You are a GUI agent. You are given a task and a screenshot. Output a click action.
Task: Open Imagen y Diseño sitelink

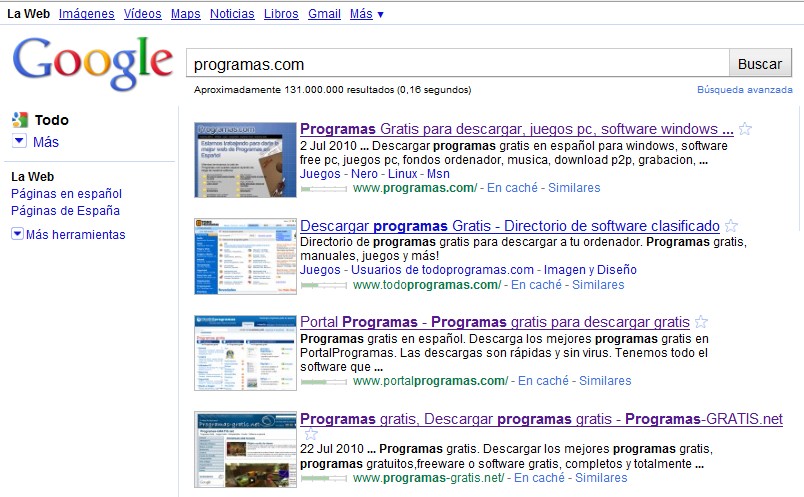pyautogui.click(x=590, y=270)
